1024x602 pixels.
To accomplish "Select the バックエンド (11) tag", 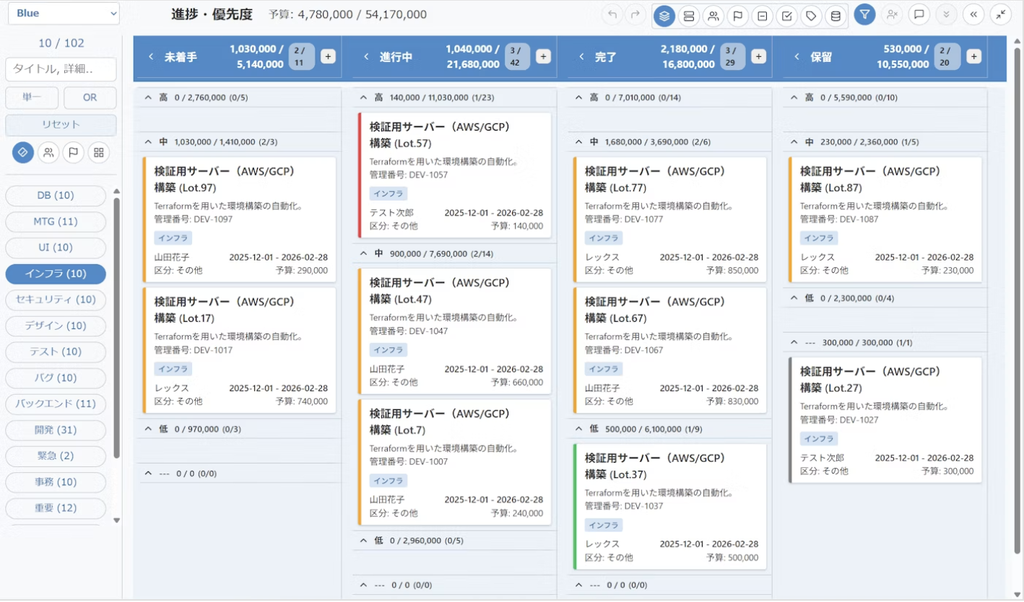I will click(56, 404).
